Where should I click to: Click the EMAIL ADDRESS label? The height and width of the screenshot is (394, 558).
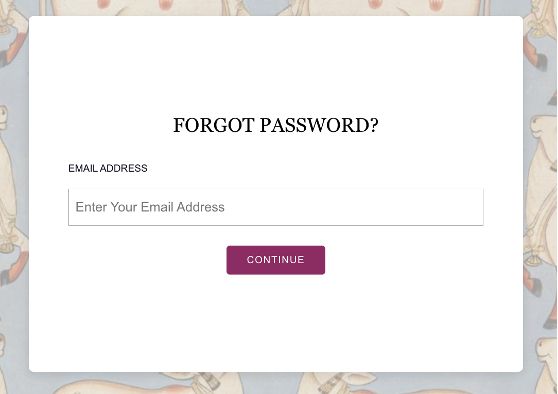108,168
